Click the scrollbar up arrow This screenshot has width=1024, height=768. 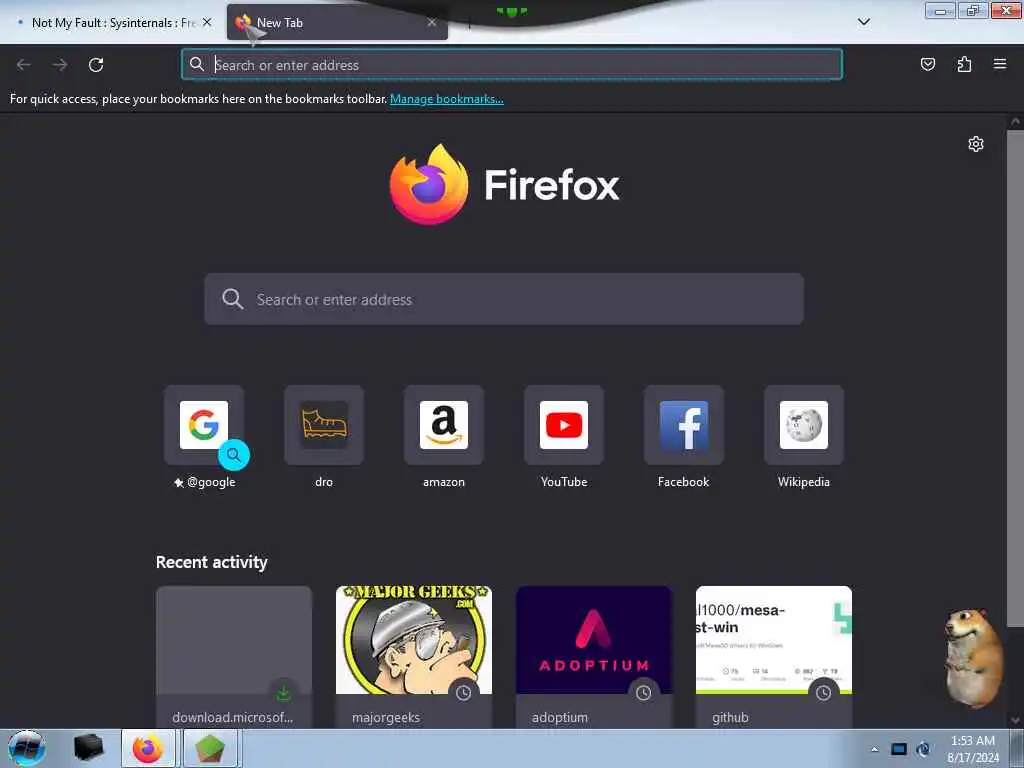point(1015,121)
